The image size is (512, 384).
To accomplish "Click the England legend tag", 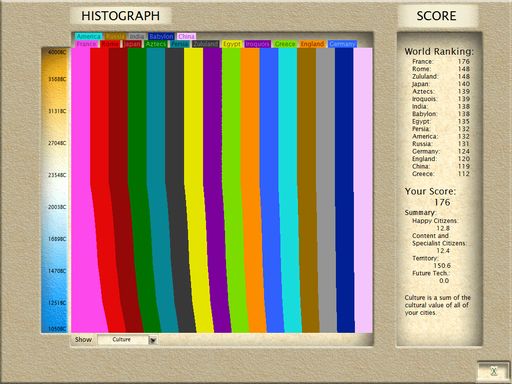I will pos(312,44).
